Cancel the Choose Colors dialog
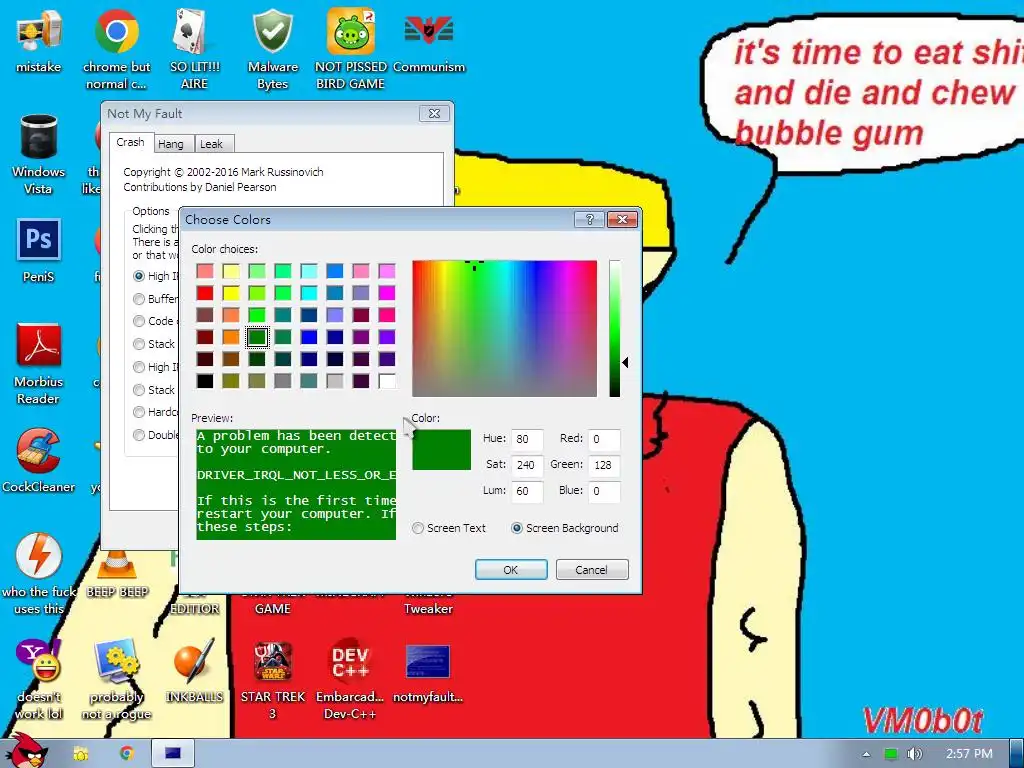1024x768 pixels. (592, 569)
